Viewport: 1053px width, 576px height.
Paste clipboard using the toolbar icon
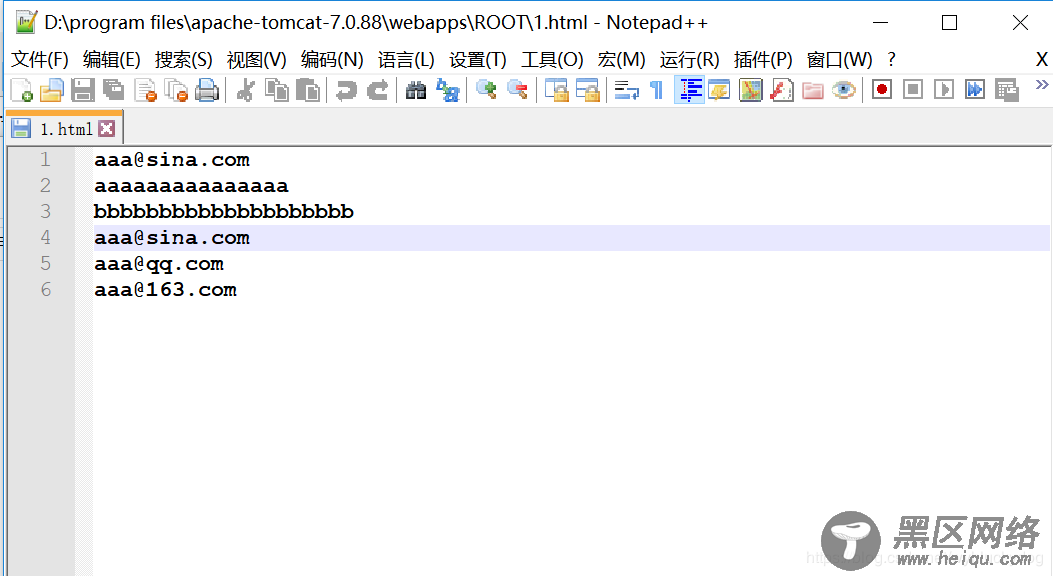308,90
